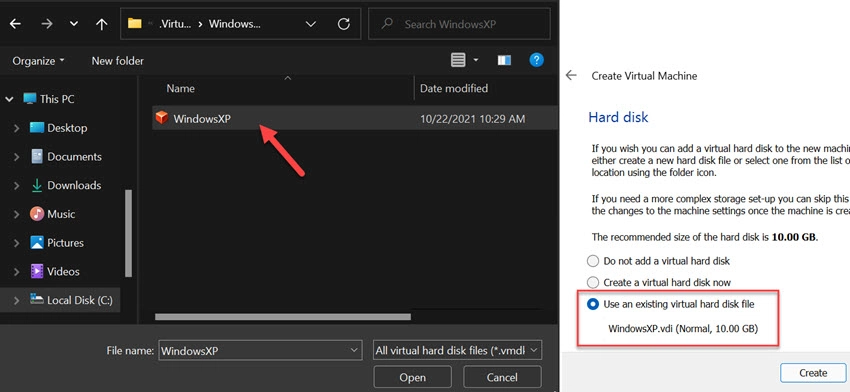The width and height of the screenshot is (850, 392).
Task: Go up one folder level arrow
Action: click(101, 24)
